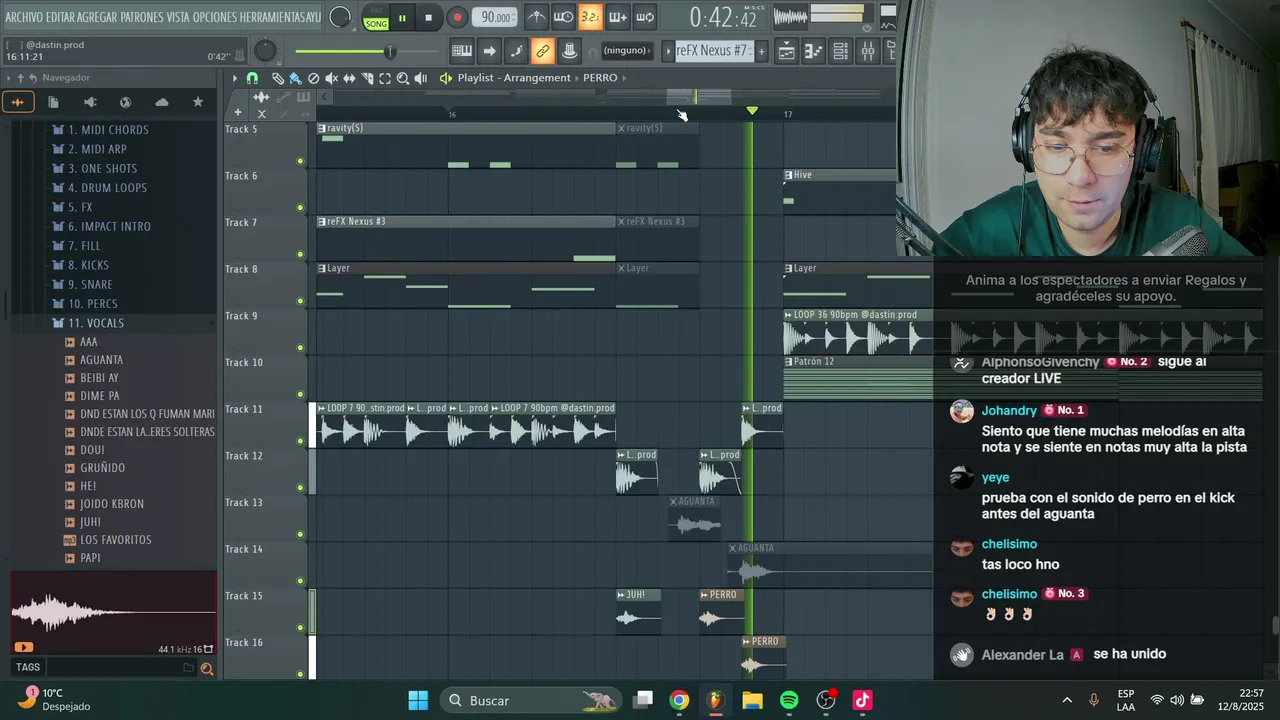The height and width of the screenshot is (720, 1280).
Task: Click the master pitch knob
Action: point(265,51)
